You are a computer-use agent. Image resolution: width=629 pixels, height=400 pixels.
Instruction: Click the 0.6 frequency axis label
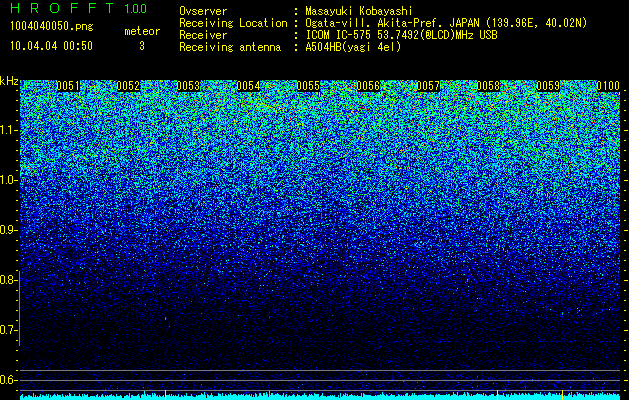tap(9, 380)
